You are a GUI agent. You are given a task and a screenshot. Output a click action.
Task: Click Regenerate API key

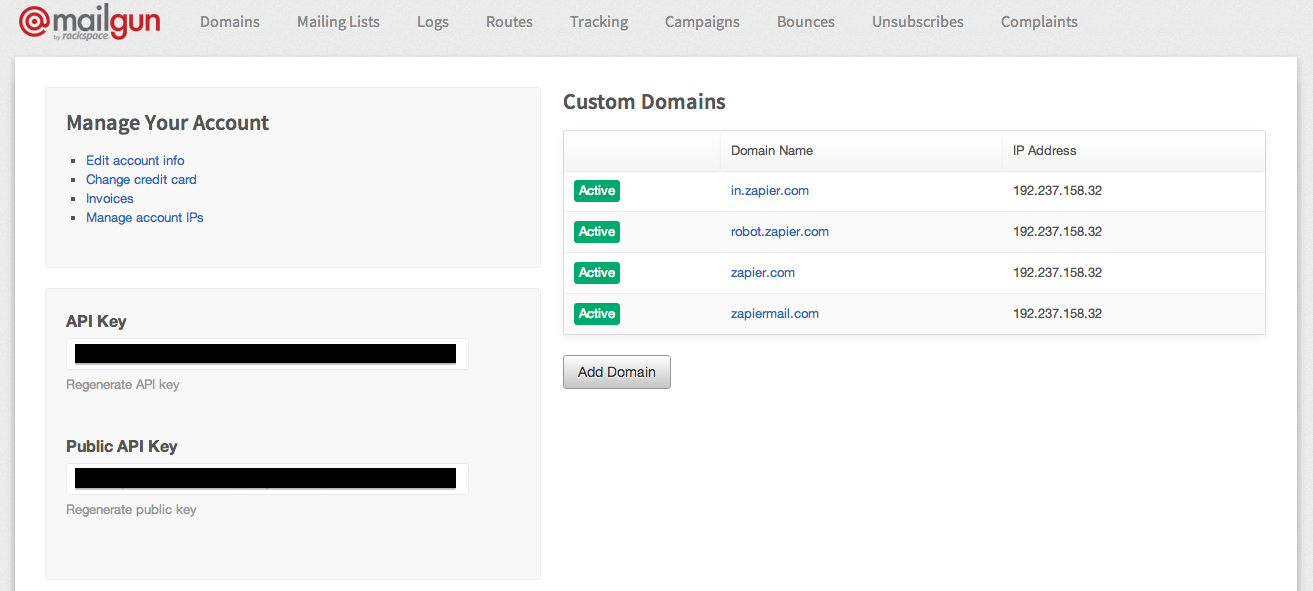click(123, 384)
